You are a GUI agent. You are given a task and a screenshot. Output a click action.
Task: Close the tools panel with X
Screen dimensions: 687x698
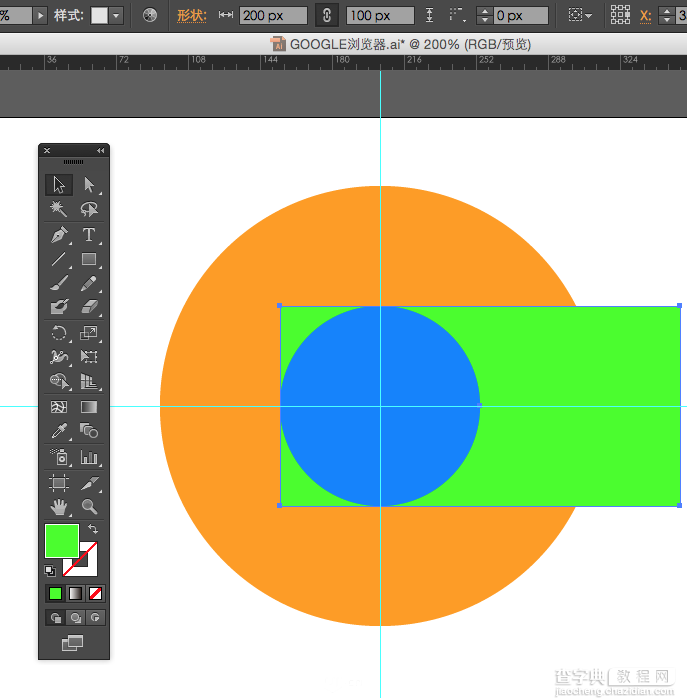[x=47, y=150]
